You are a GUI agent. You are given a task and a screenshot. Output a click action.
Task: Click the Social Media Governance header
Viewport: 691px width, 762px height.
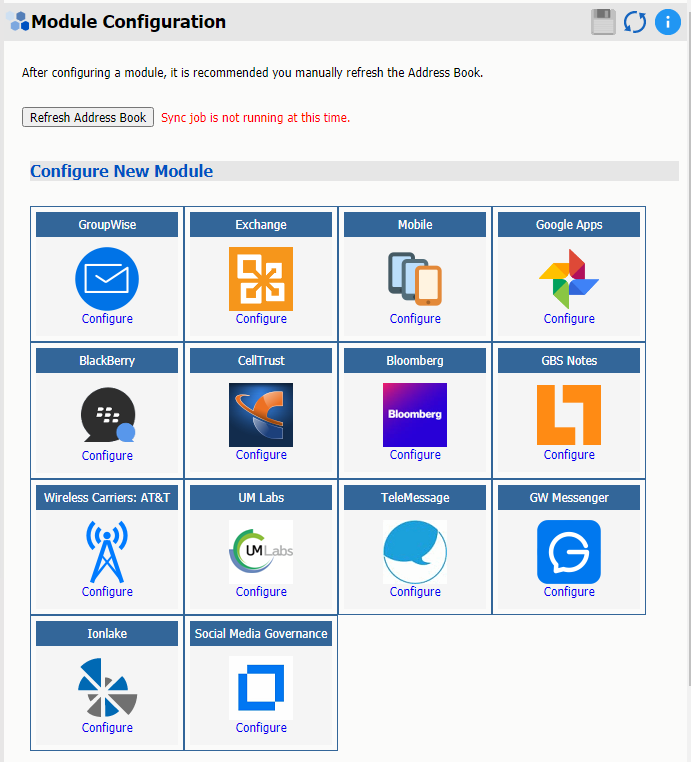click(261, 634)
